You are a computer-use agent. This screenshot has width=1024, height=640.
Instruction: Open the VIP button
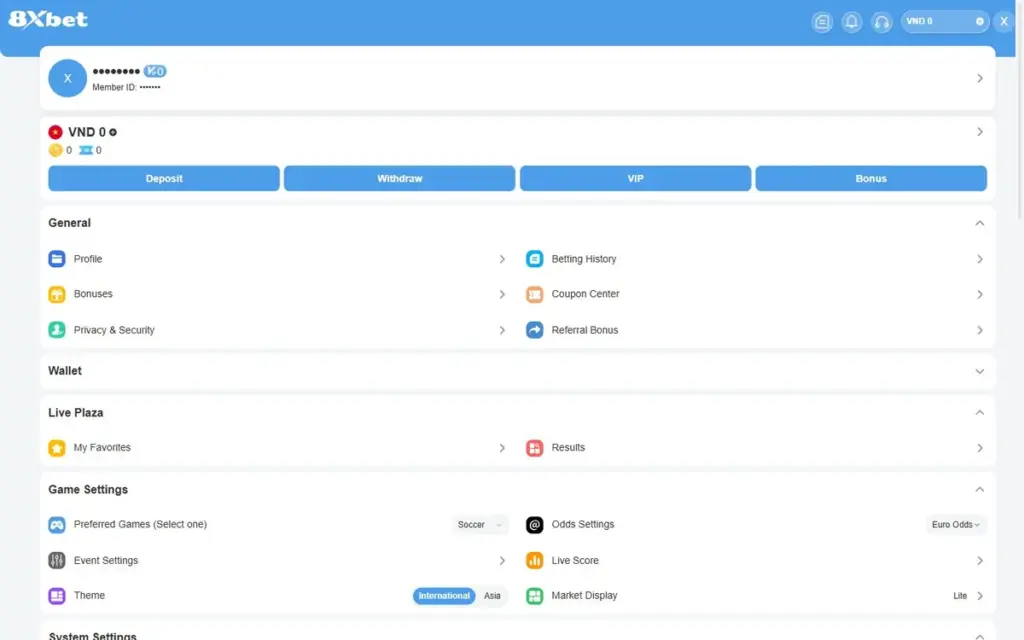[x=635, y=178]
